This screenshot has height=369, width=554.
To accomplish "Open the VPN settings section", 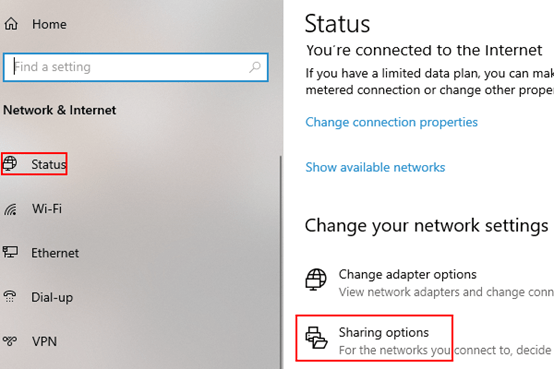I will point(44,342).
